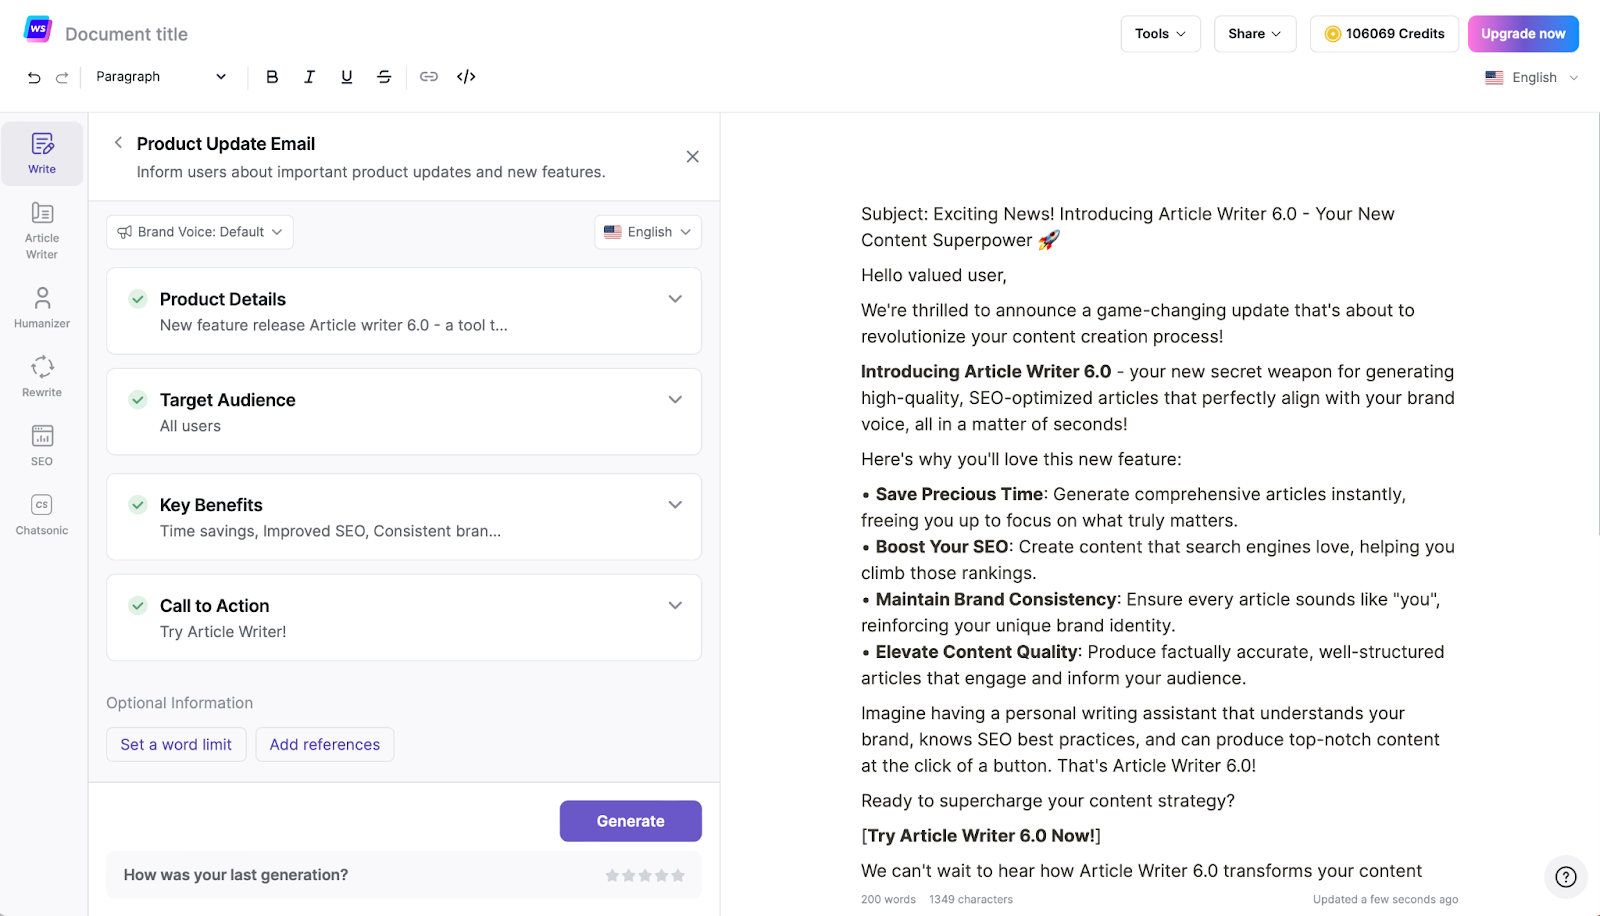
Task: Open the Rewrite tool
Action: pos(42,377)
